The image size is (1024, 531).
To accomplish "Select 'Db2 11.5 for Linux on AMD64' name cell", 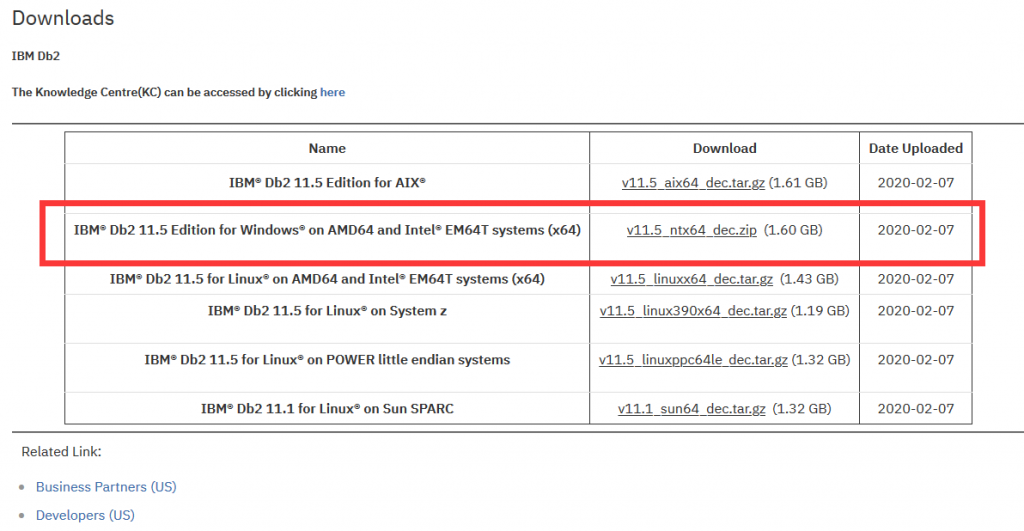I will [x=327, y=279].
